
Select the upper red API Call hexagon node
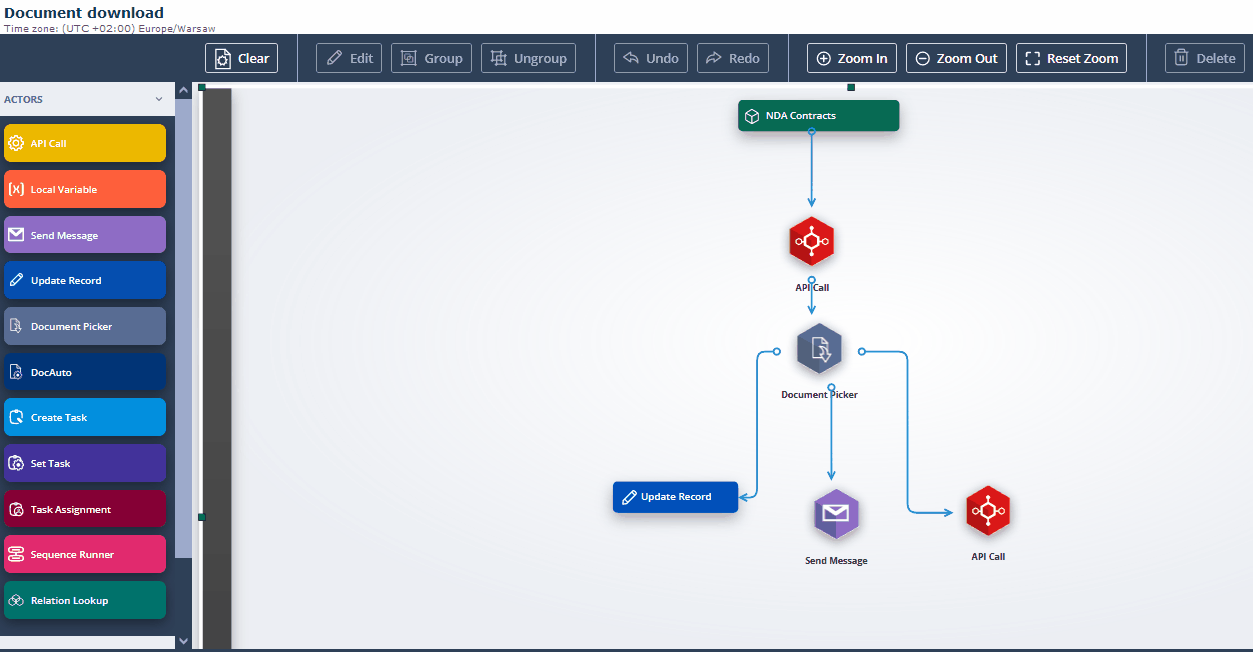pyautogui.click(x=811, y=241)
